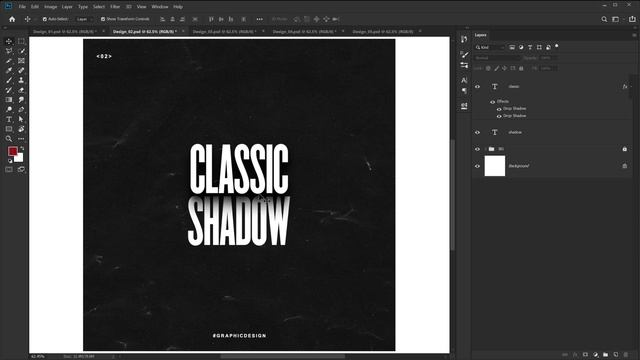The height and width of the screenshot is (360, 640).
Task: Select the History Brush tool
Action: coord(9,90)
